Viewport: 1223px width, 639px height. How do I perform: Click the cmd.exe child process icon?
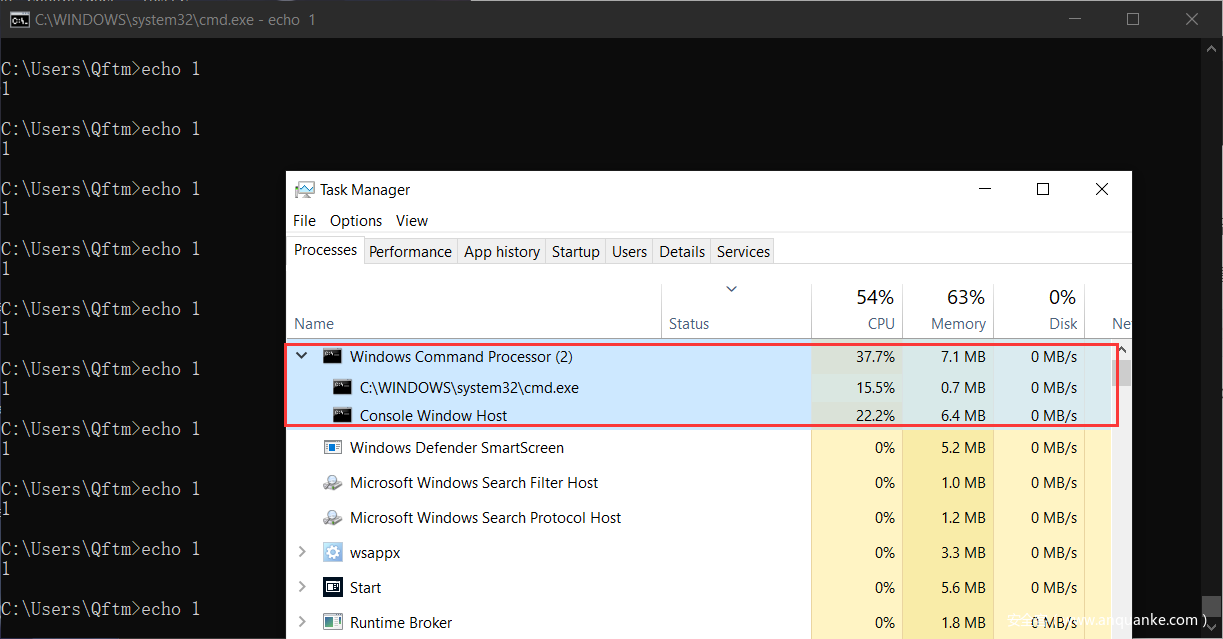click(343, 388)
